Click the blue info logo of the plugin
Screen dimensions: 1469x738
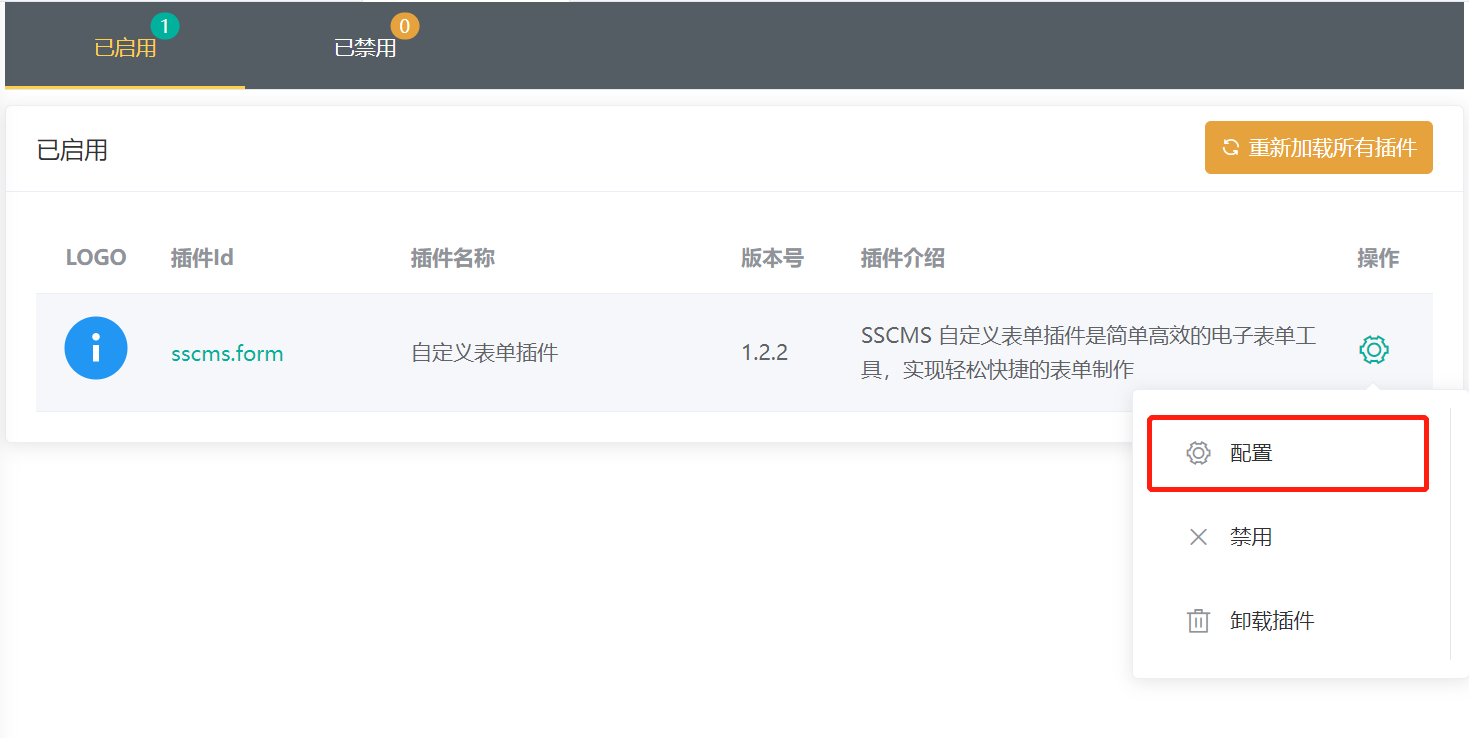[x=96, y=348]
